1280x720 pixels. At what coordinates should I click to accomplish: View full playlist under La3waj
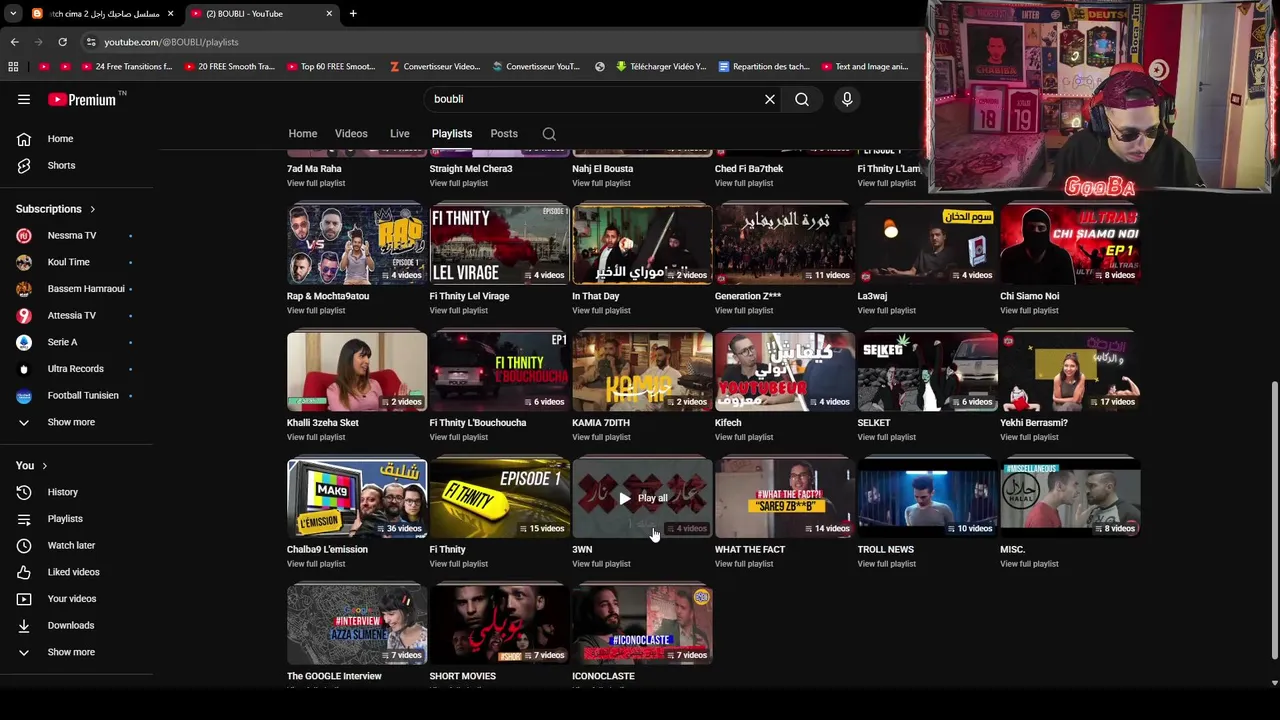click(x=887, y=311)
